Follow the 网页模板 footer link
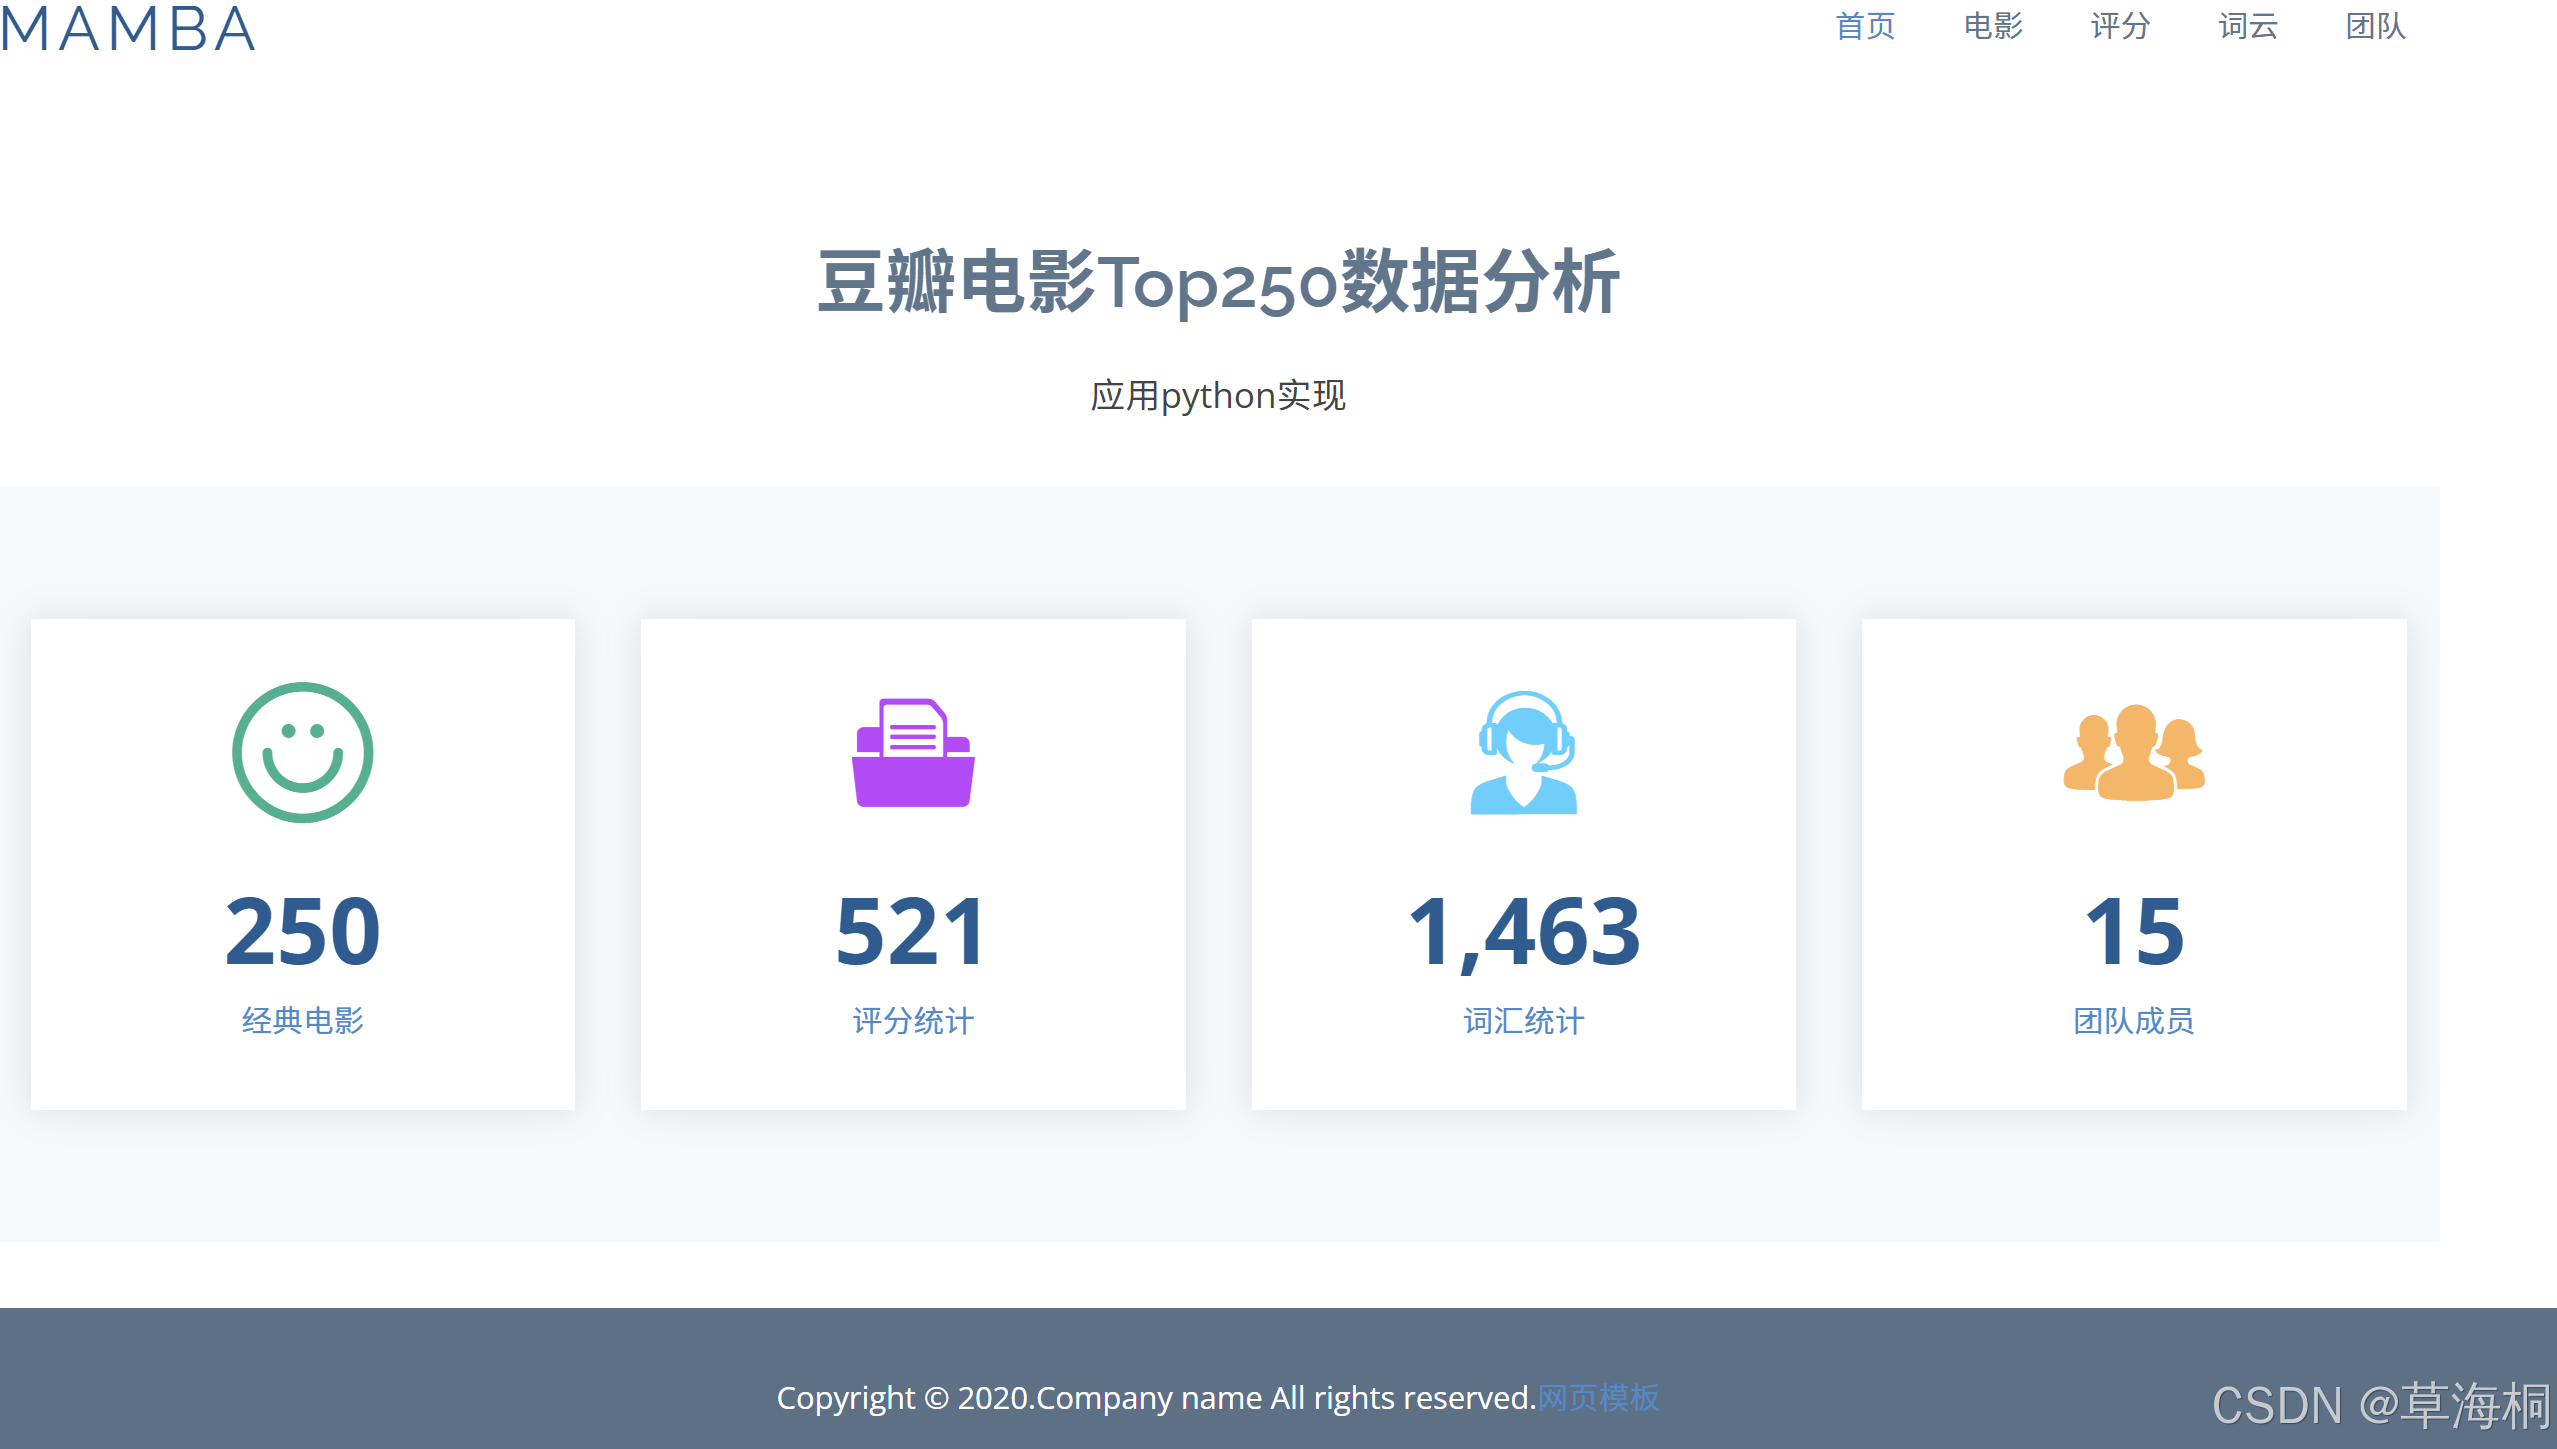The height and width of the screenshot is (1449, 2557). point(1598,1397)
